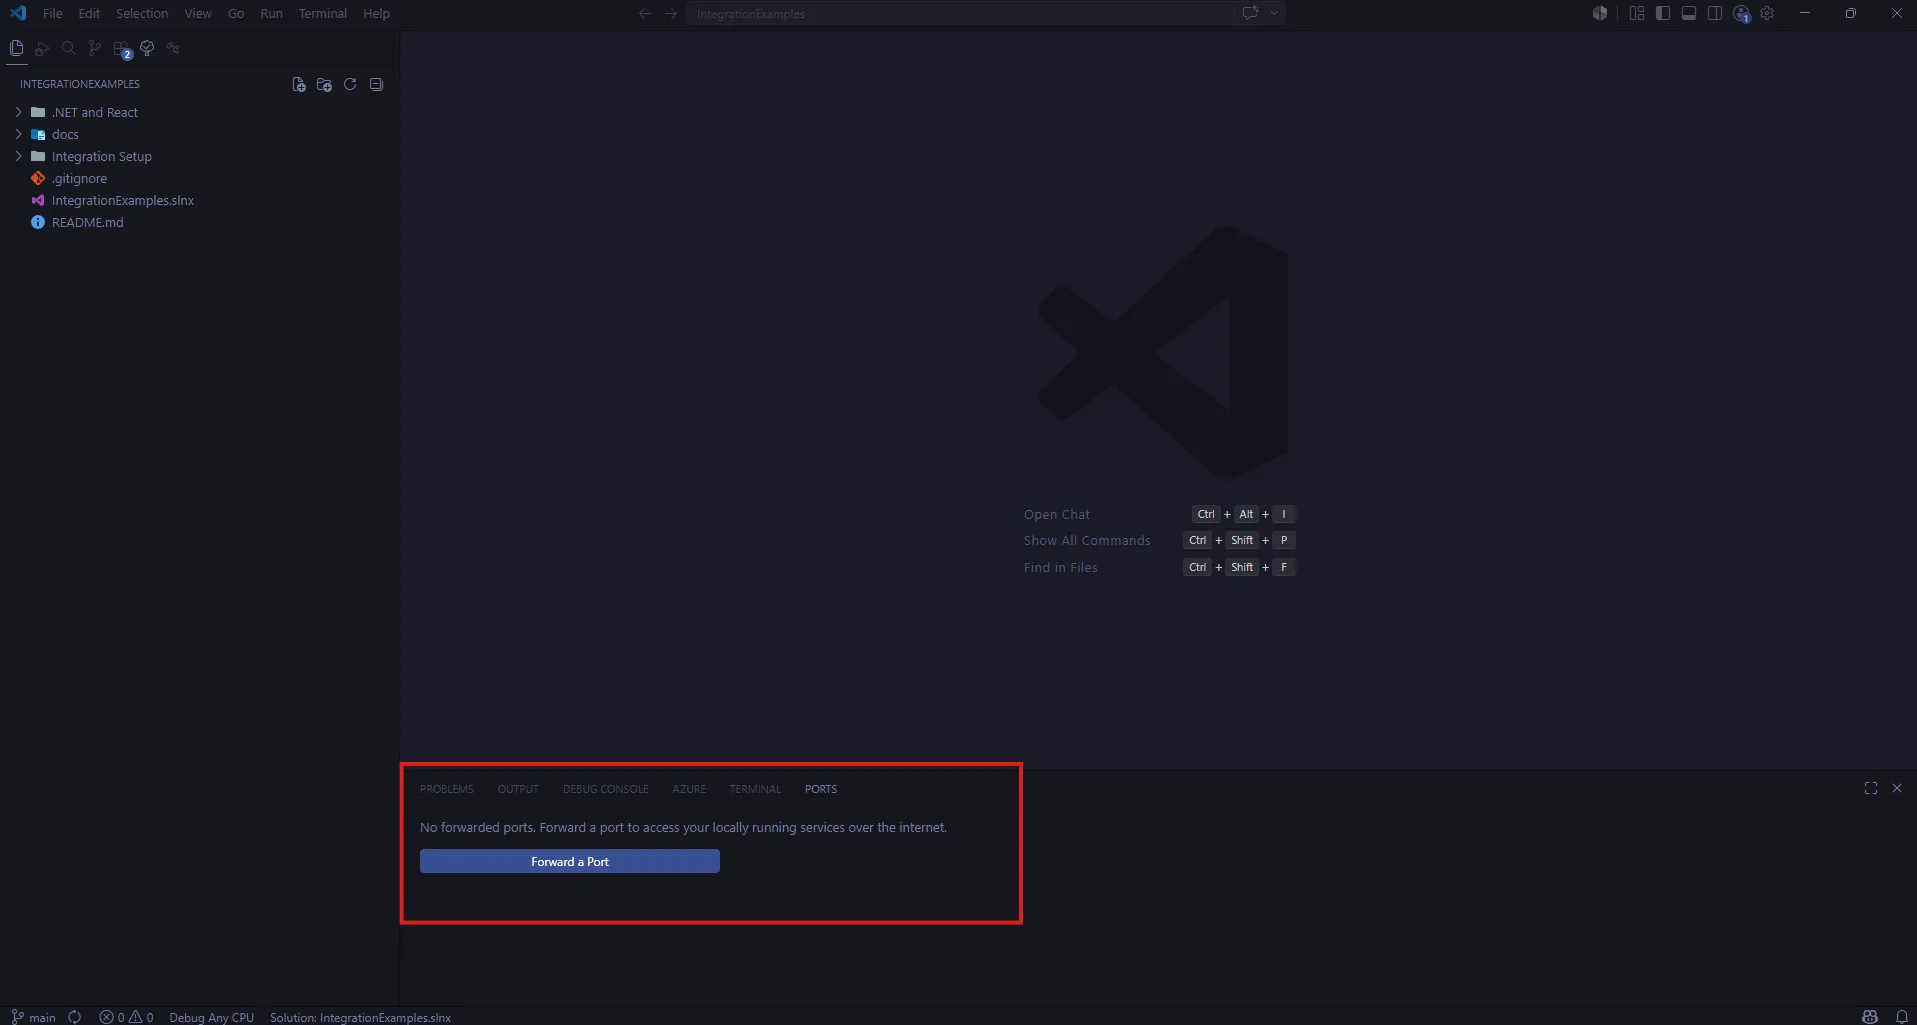The width and height of the screenshot is (1917, 1025).
Task: Open the last activity bar view icon
Action: (x=173, y=48)
